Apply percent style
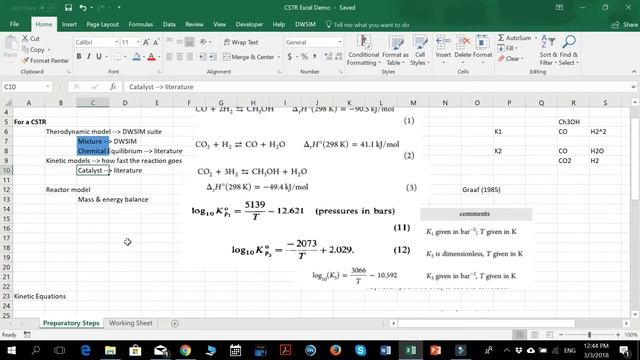This screenshot has height=360, width=640. coord(304,56)
